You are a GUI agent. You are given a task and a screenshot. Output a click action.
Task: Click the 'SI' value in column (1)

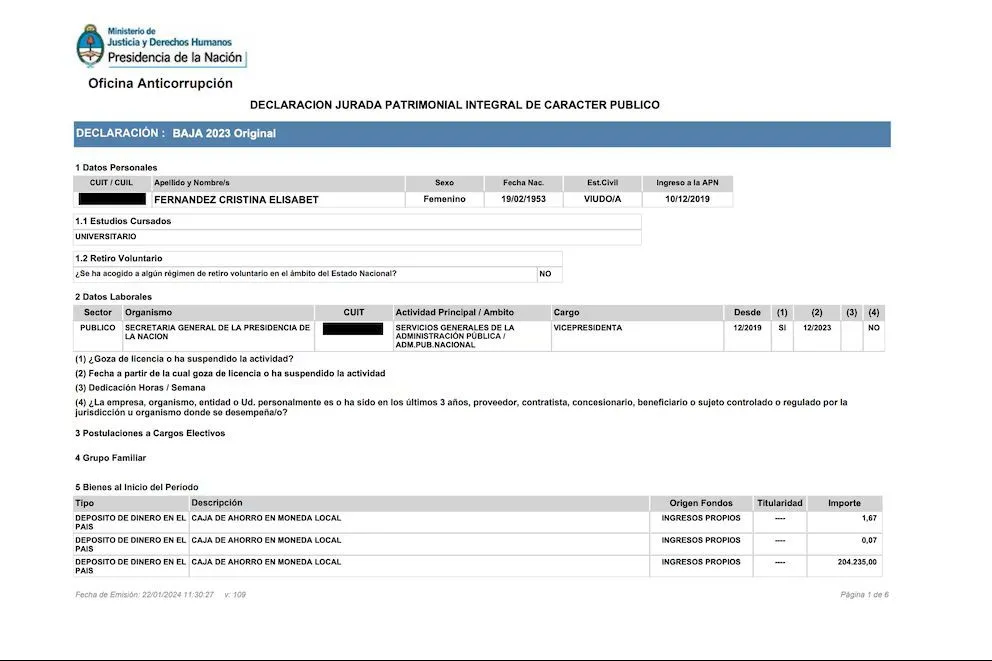782,328
